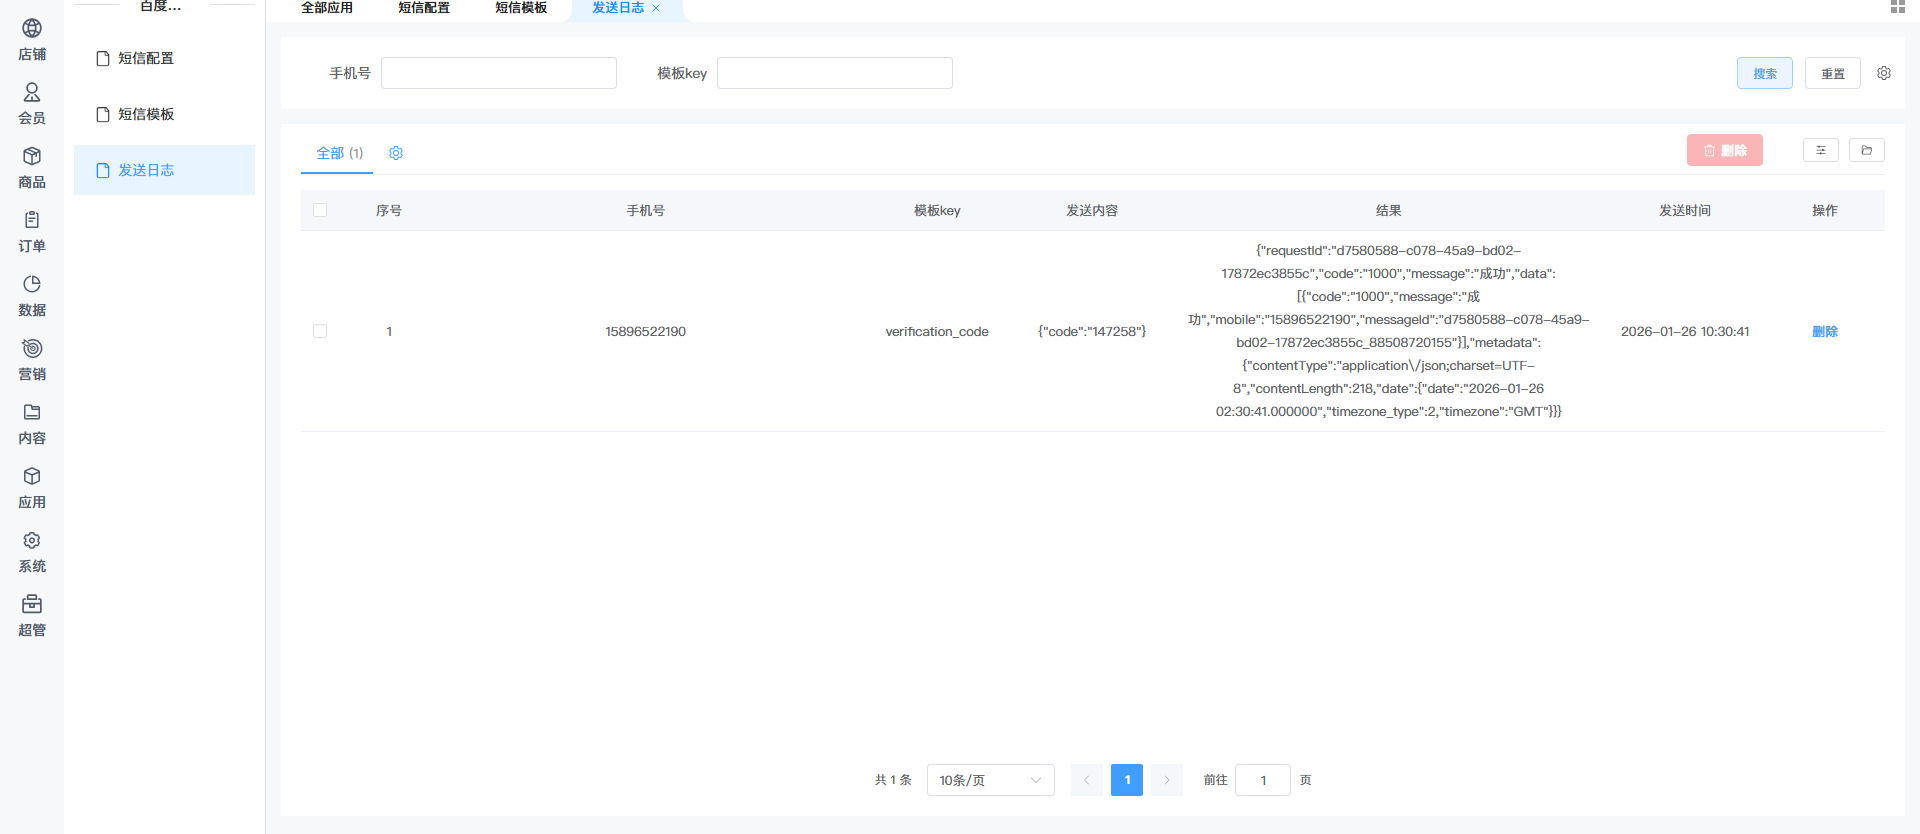Check the checkbox for row 15896522190
Image resolution: width=1920 pixels, height=834 pixels.
click(x=320, y=331)
